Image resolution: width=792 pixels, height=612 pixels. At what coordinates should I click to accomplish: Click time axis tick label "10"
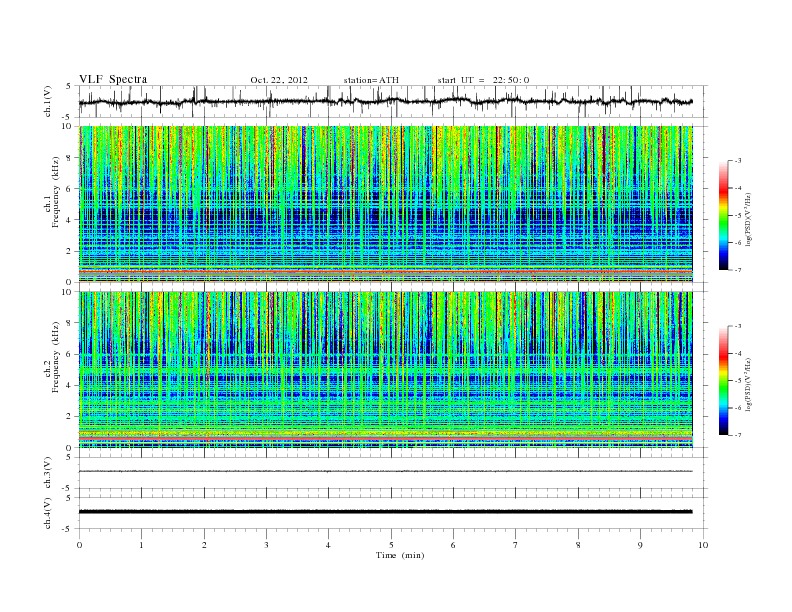point(703,546)
